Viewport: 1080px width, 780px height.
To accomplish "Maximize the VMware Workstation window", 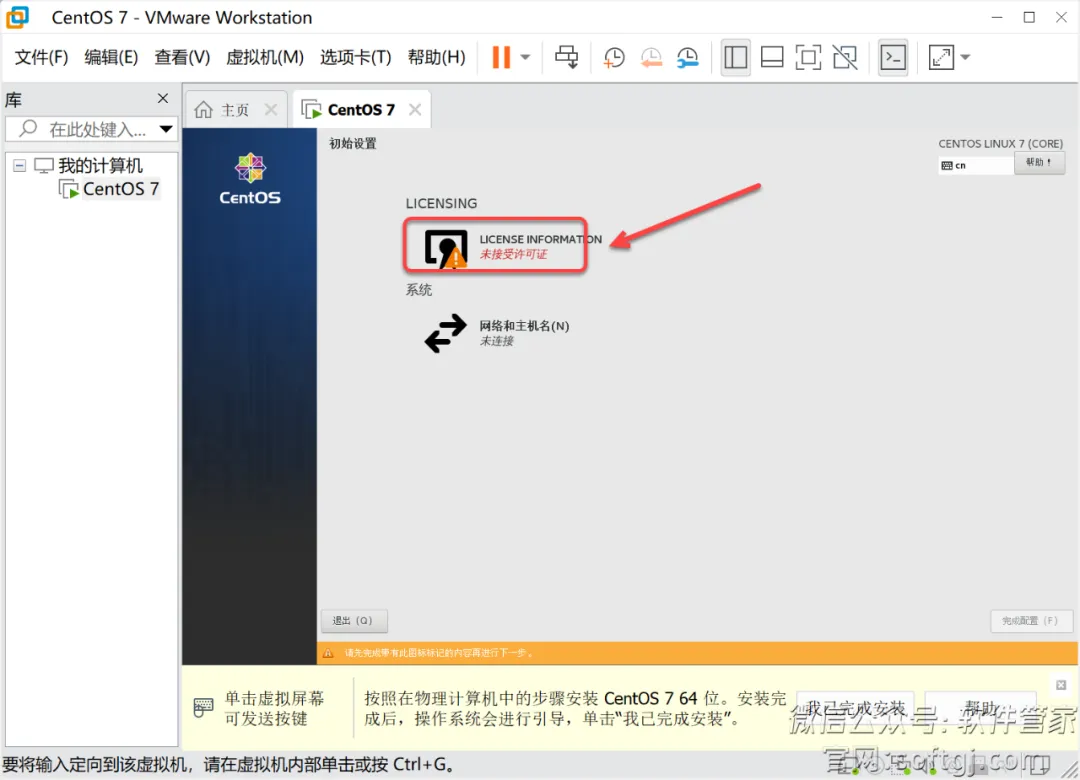I will (1029, 17).
